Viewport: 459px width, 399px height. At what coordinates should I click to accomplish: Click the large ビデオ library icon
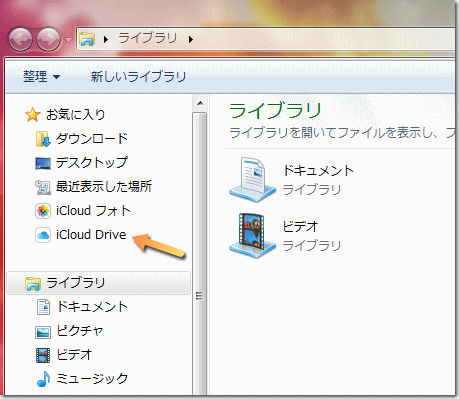pyautogui.click(x=252, y=237)
